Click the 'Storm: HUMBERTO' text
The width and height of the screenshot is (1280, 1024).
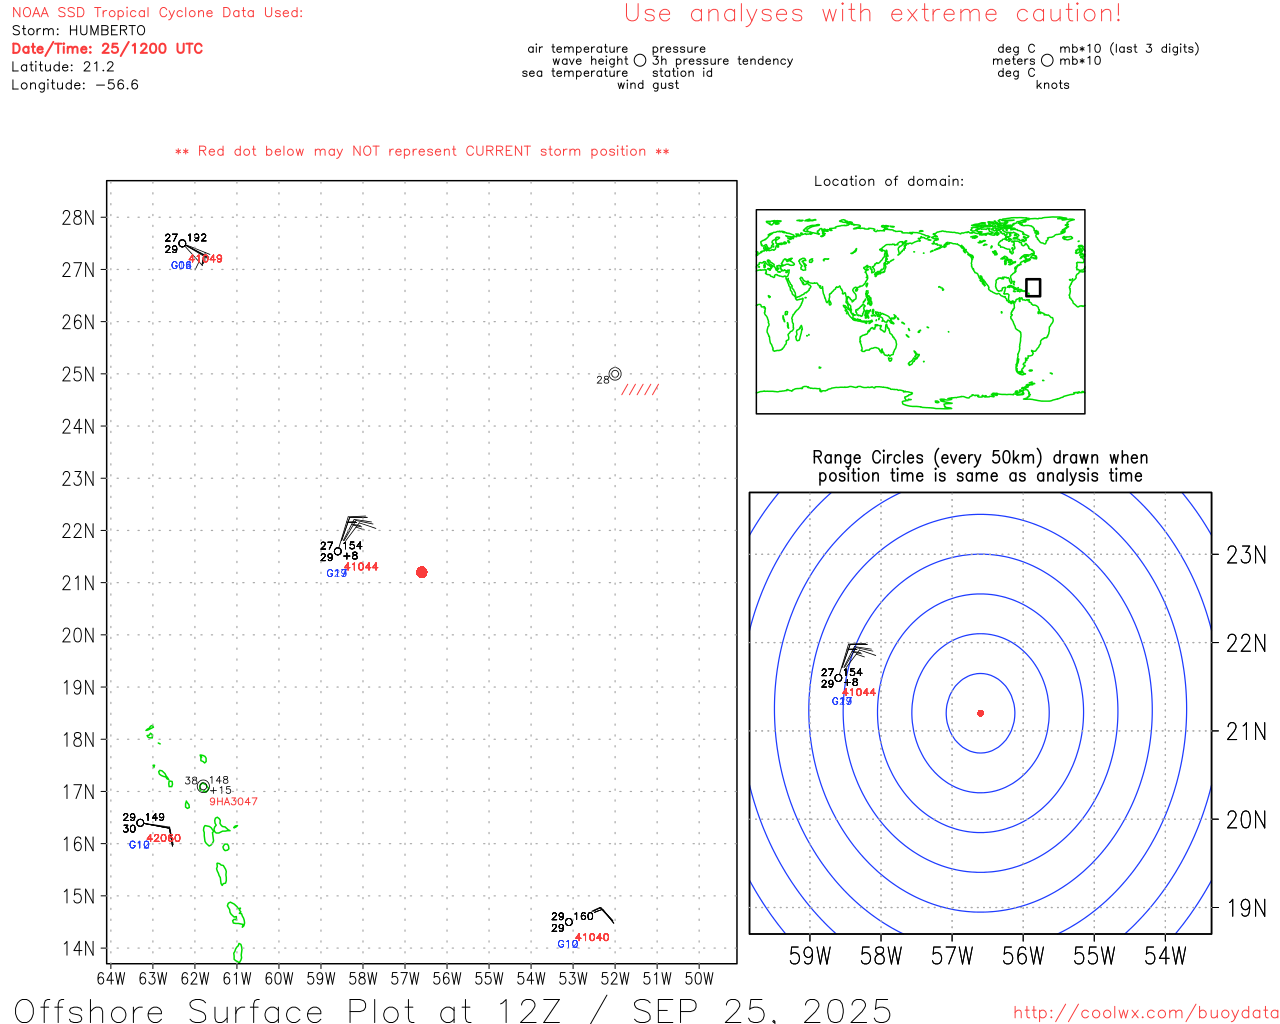coord(79,31)
